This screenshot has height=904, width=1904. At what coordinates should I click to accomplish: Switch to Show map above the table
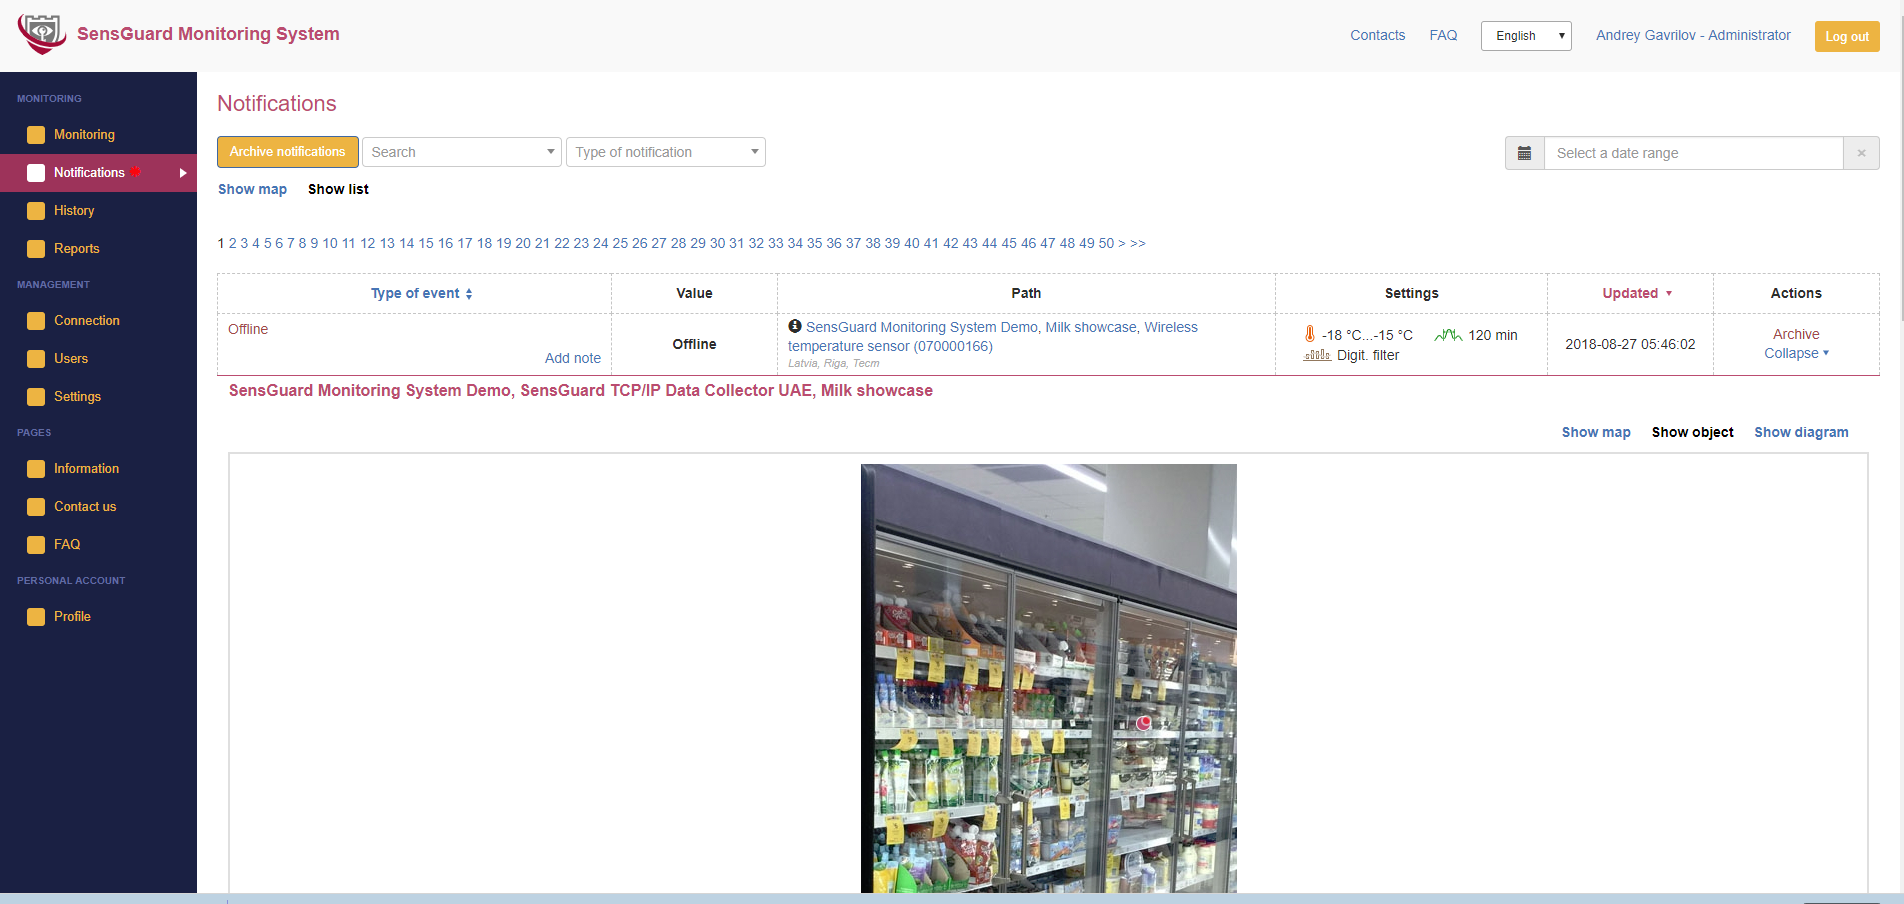[252, 189]
